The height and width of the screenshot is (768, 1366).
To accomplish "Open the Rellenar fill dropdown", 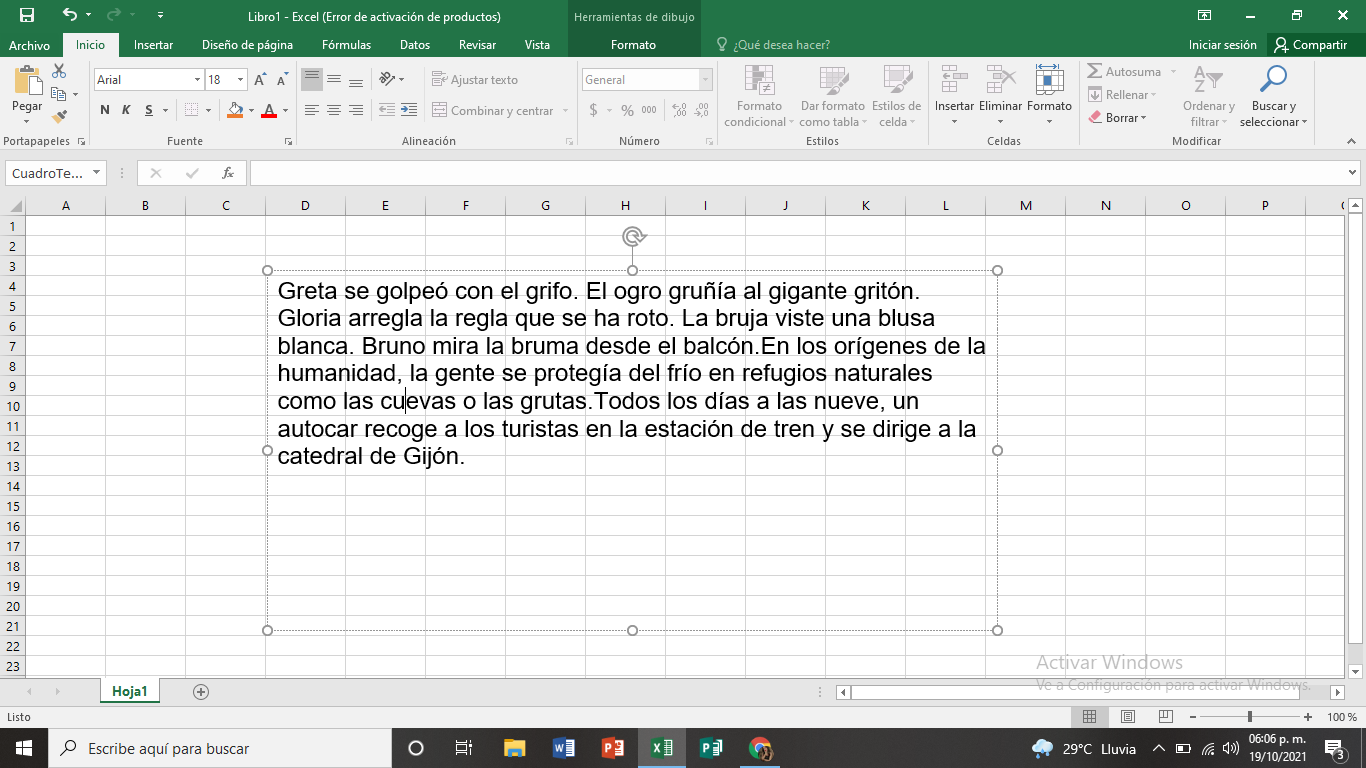I will pos(1122,95).
